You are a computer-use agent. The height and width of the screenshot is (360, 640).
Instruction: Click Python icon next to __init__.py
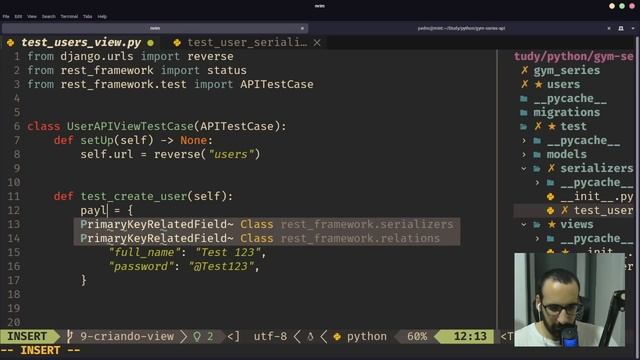coord(551,197)
